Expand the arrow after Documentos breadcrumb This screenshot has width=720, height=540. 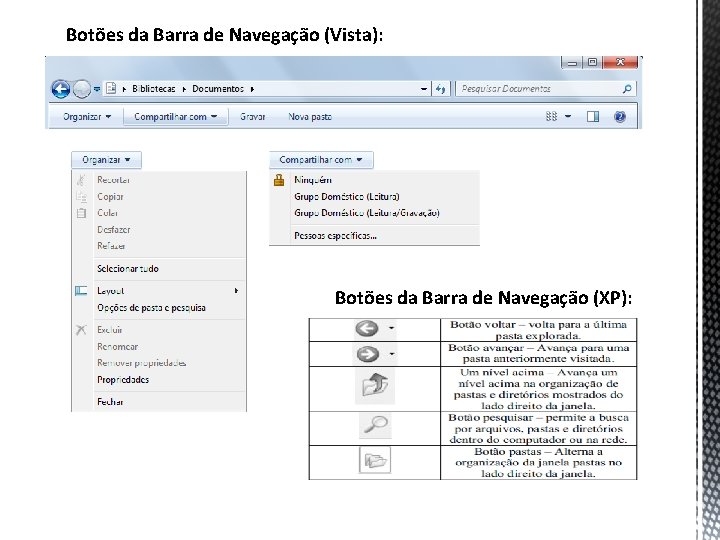click(252, 90)
